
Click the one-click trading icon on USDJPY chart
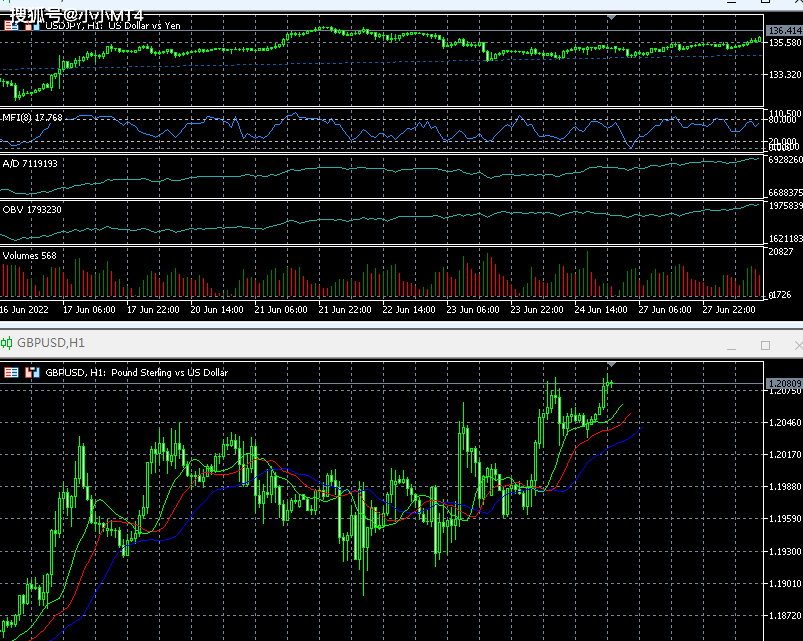coord(11,25)
